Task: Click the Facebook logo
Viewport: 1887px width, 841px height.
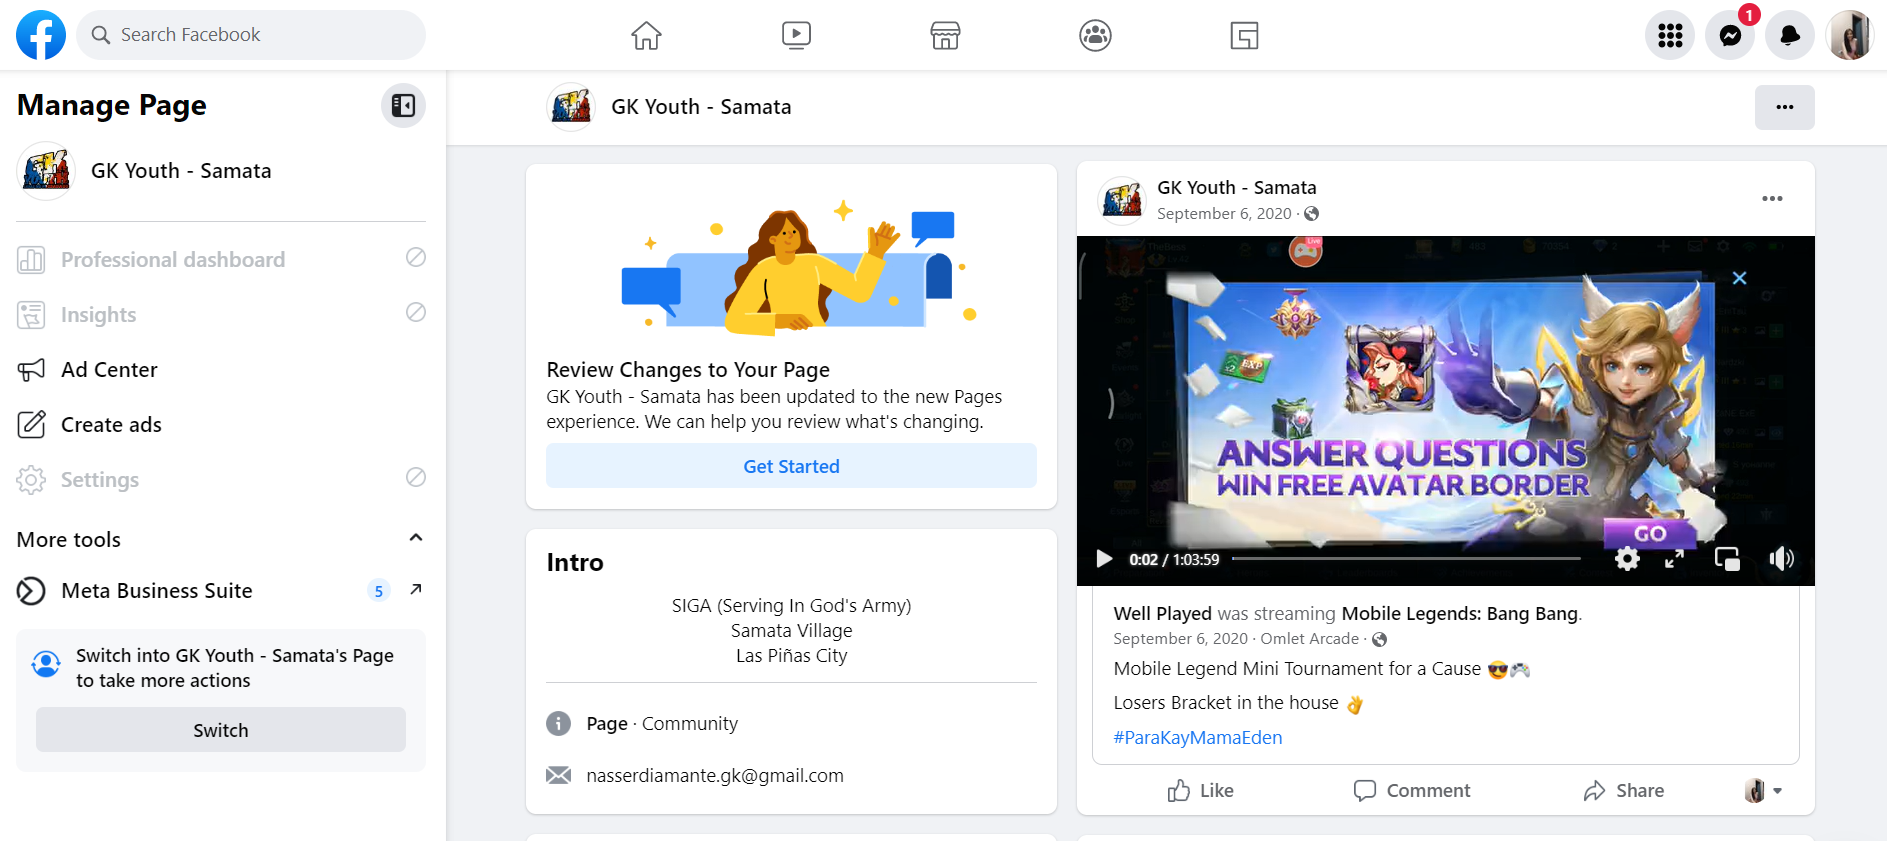Action: point(41,35)
